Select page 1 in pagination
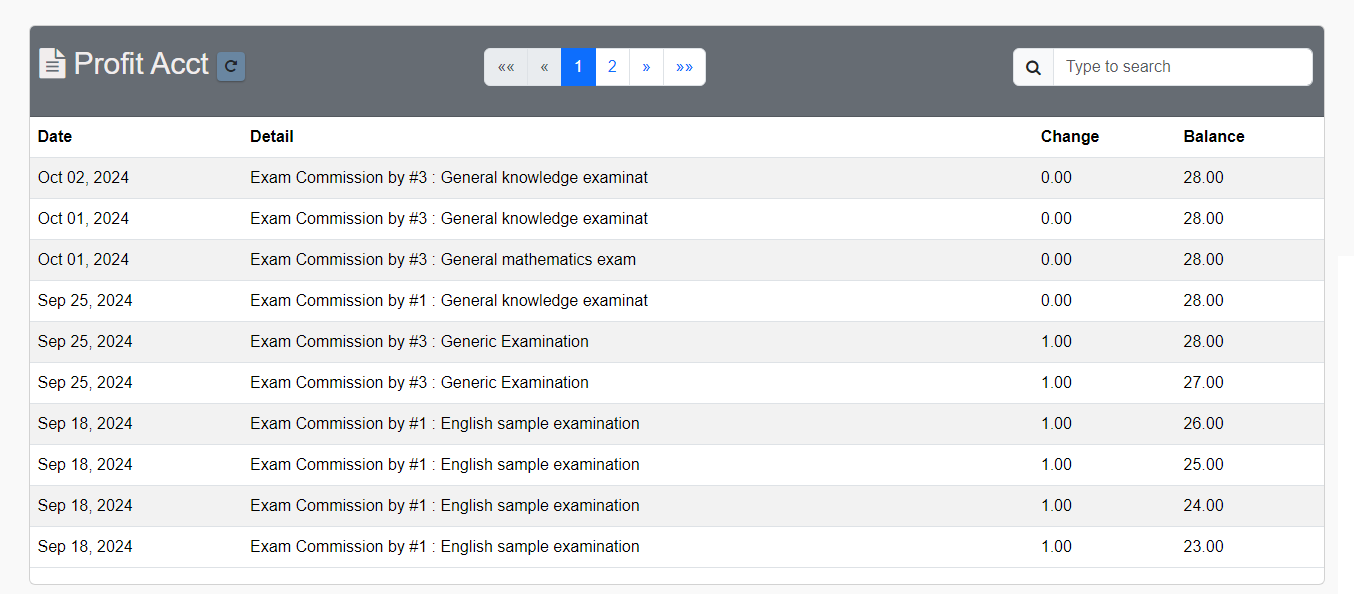This screenshot has height=594, width=1354. click(578, 67)
